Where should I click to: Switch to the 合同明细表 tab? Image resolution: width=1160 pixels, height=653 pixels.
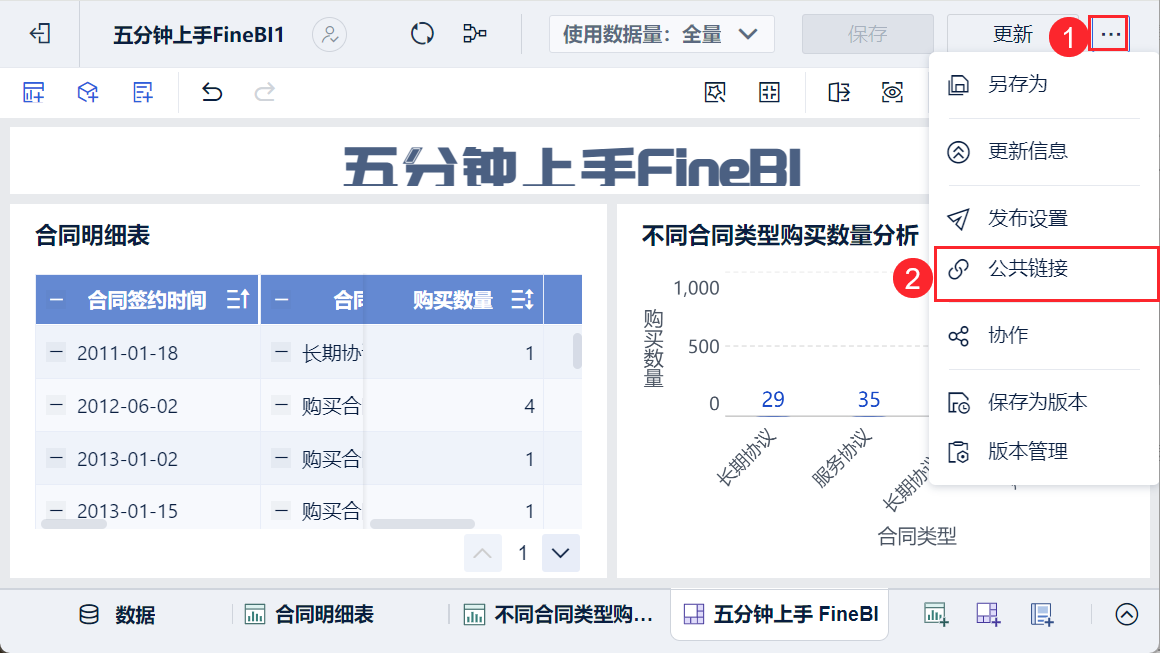(309, 615)
